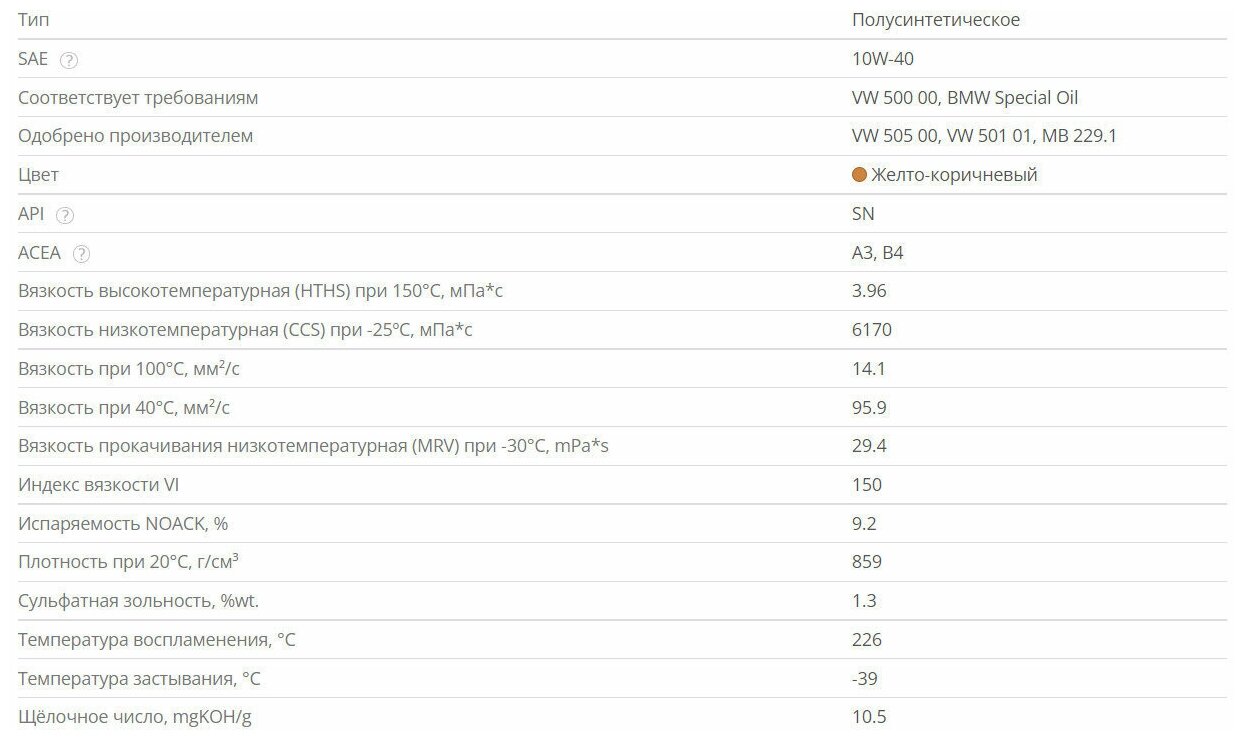Open the ACEA help tooltip icon

click(82, 254)
